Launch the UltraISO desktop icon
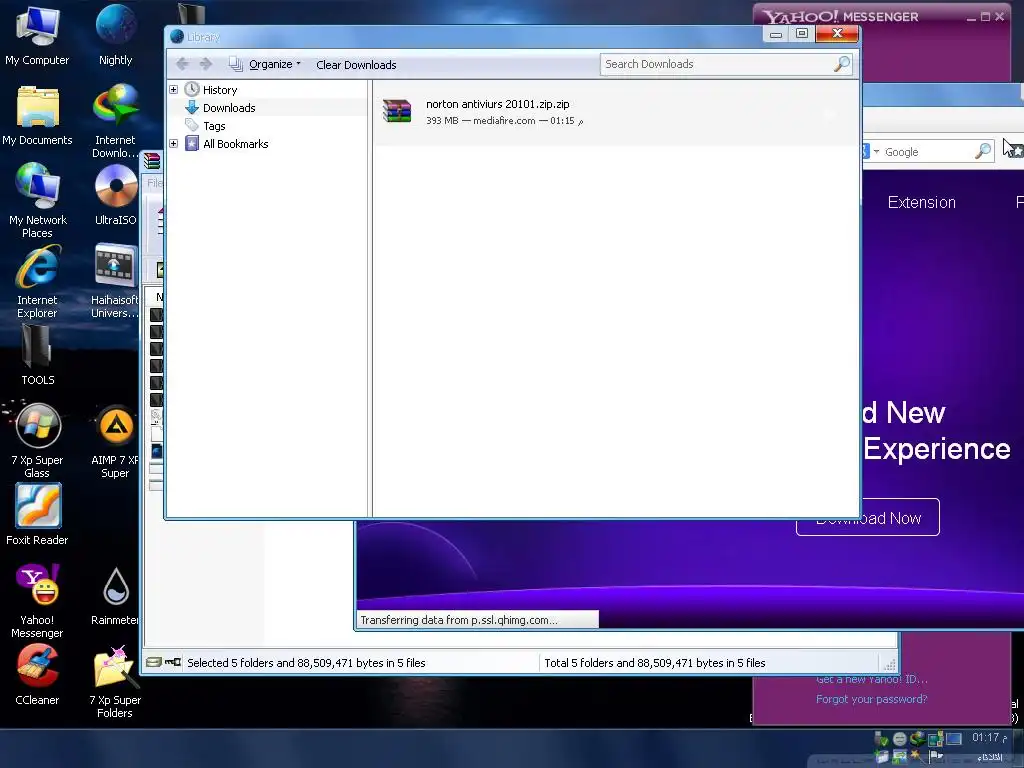 click(x=116, y=194)
